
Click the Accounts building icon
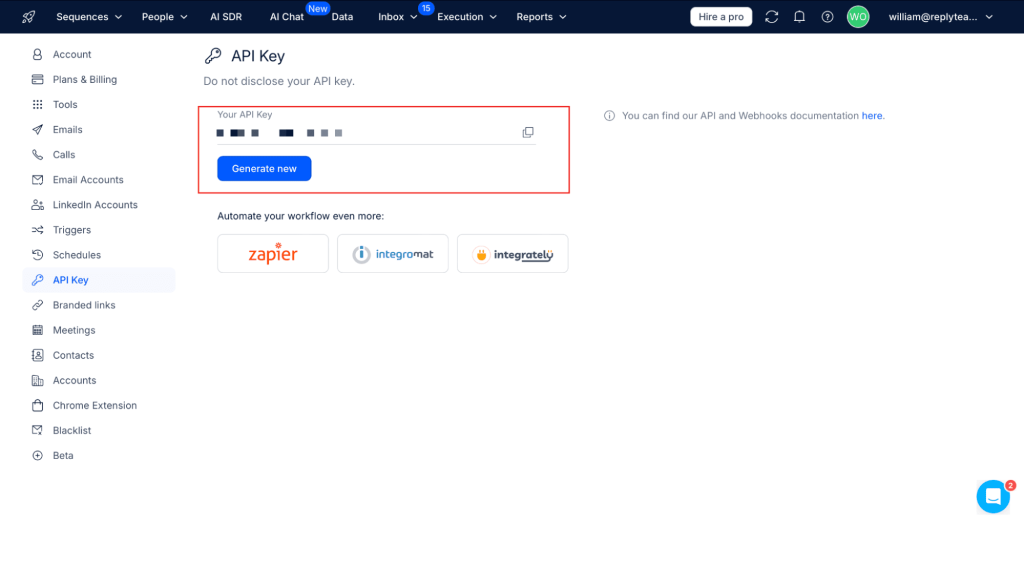pyautogui.click(x=37, y=380)
